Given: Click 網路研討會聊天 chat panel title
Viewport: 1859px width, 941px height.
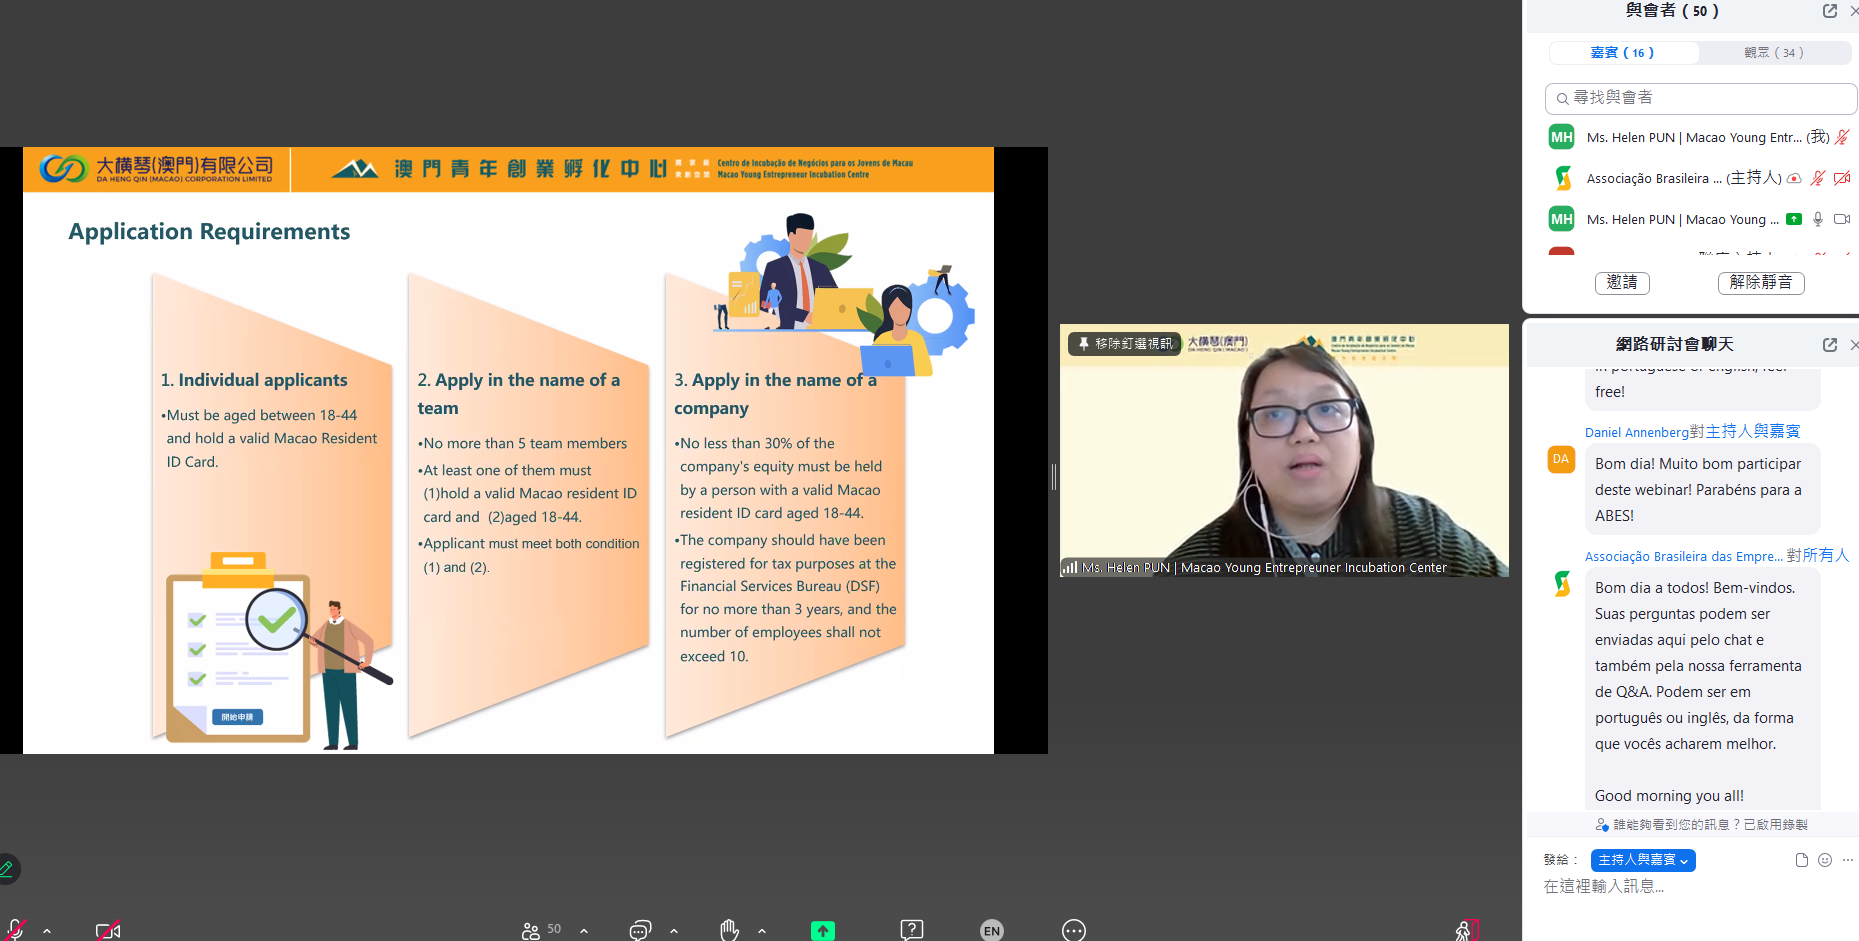Looking at the screenshot, I should point(1675,344).
